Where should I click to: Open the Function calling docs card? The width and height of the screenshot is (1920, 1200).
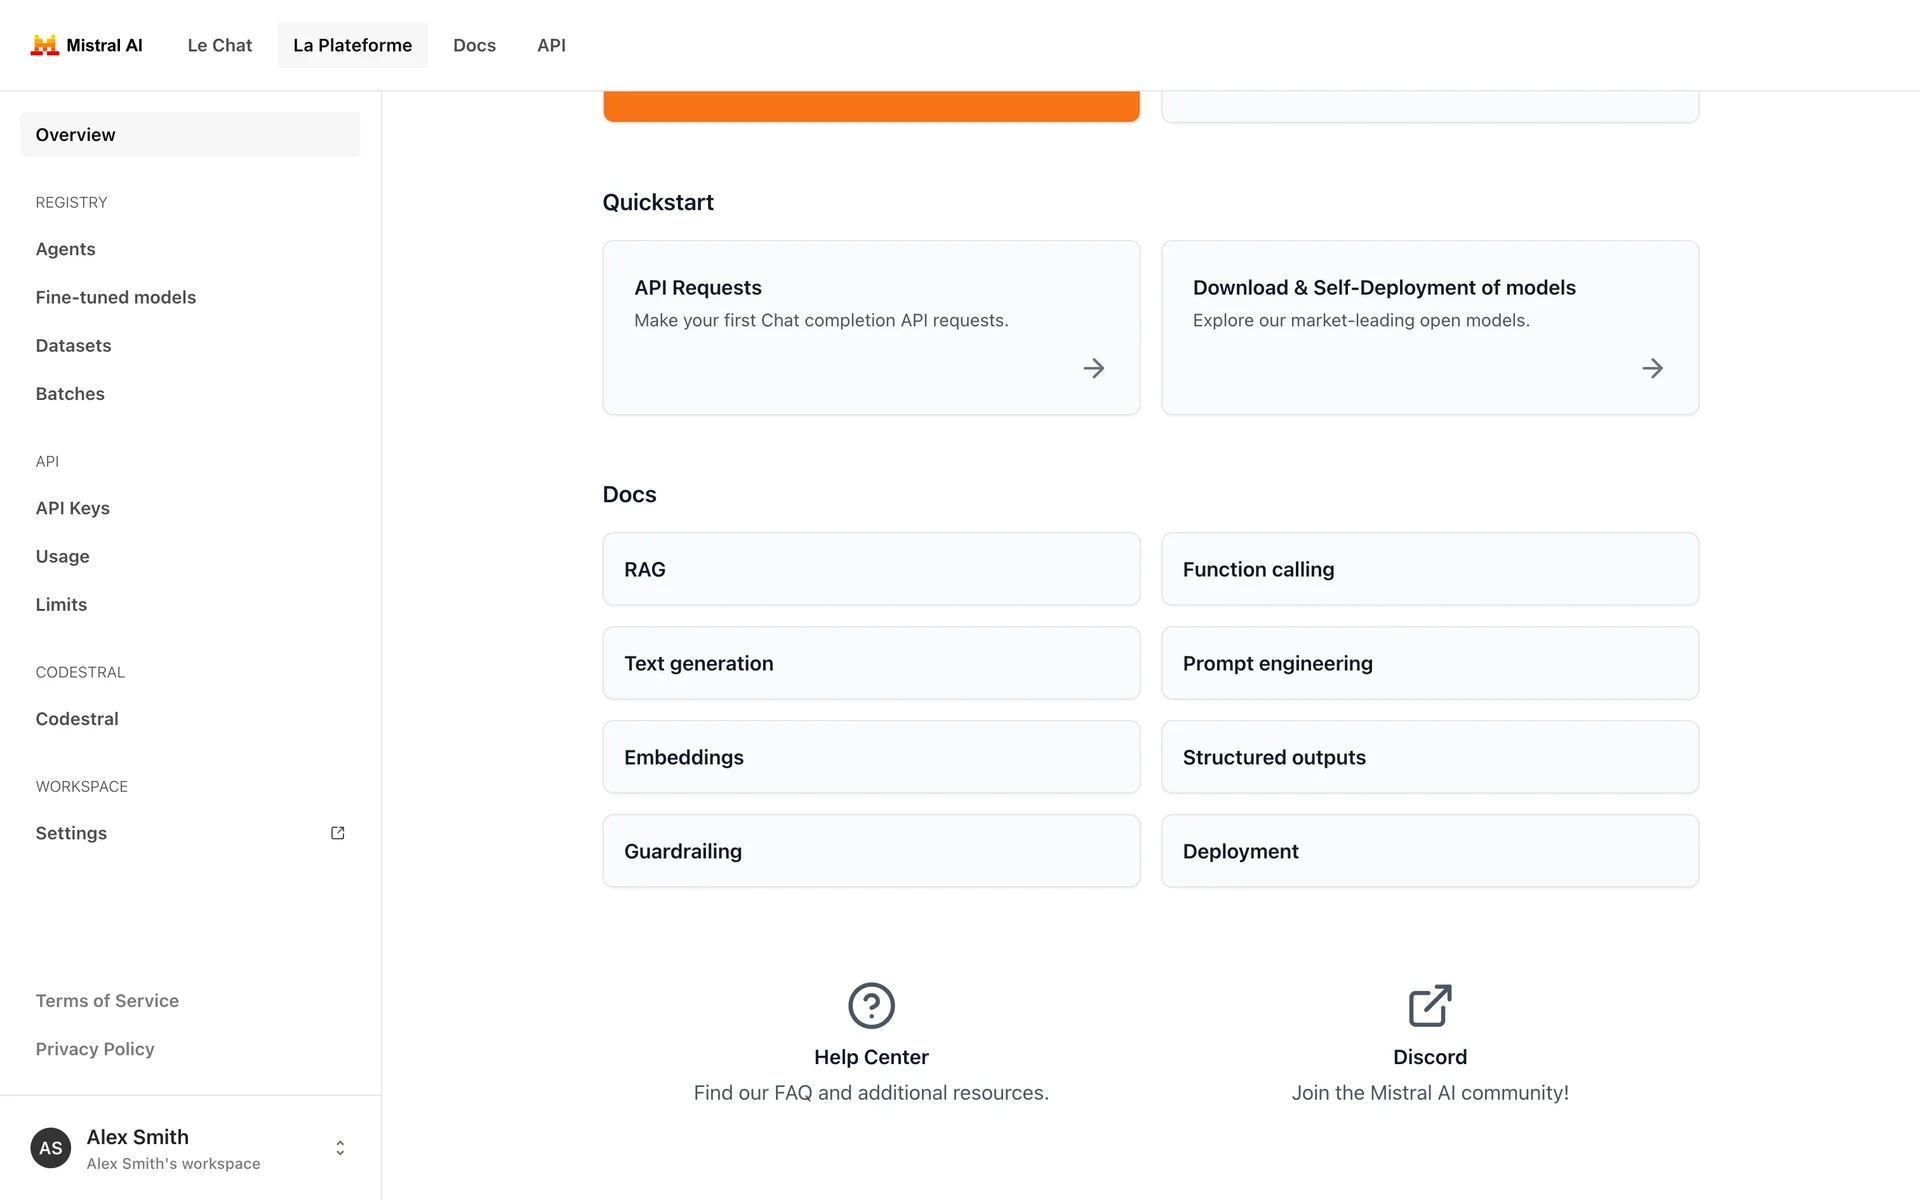(1429, 569)
